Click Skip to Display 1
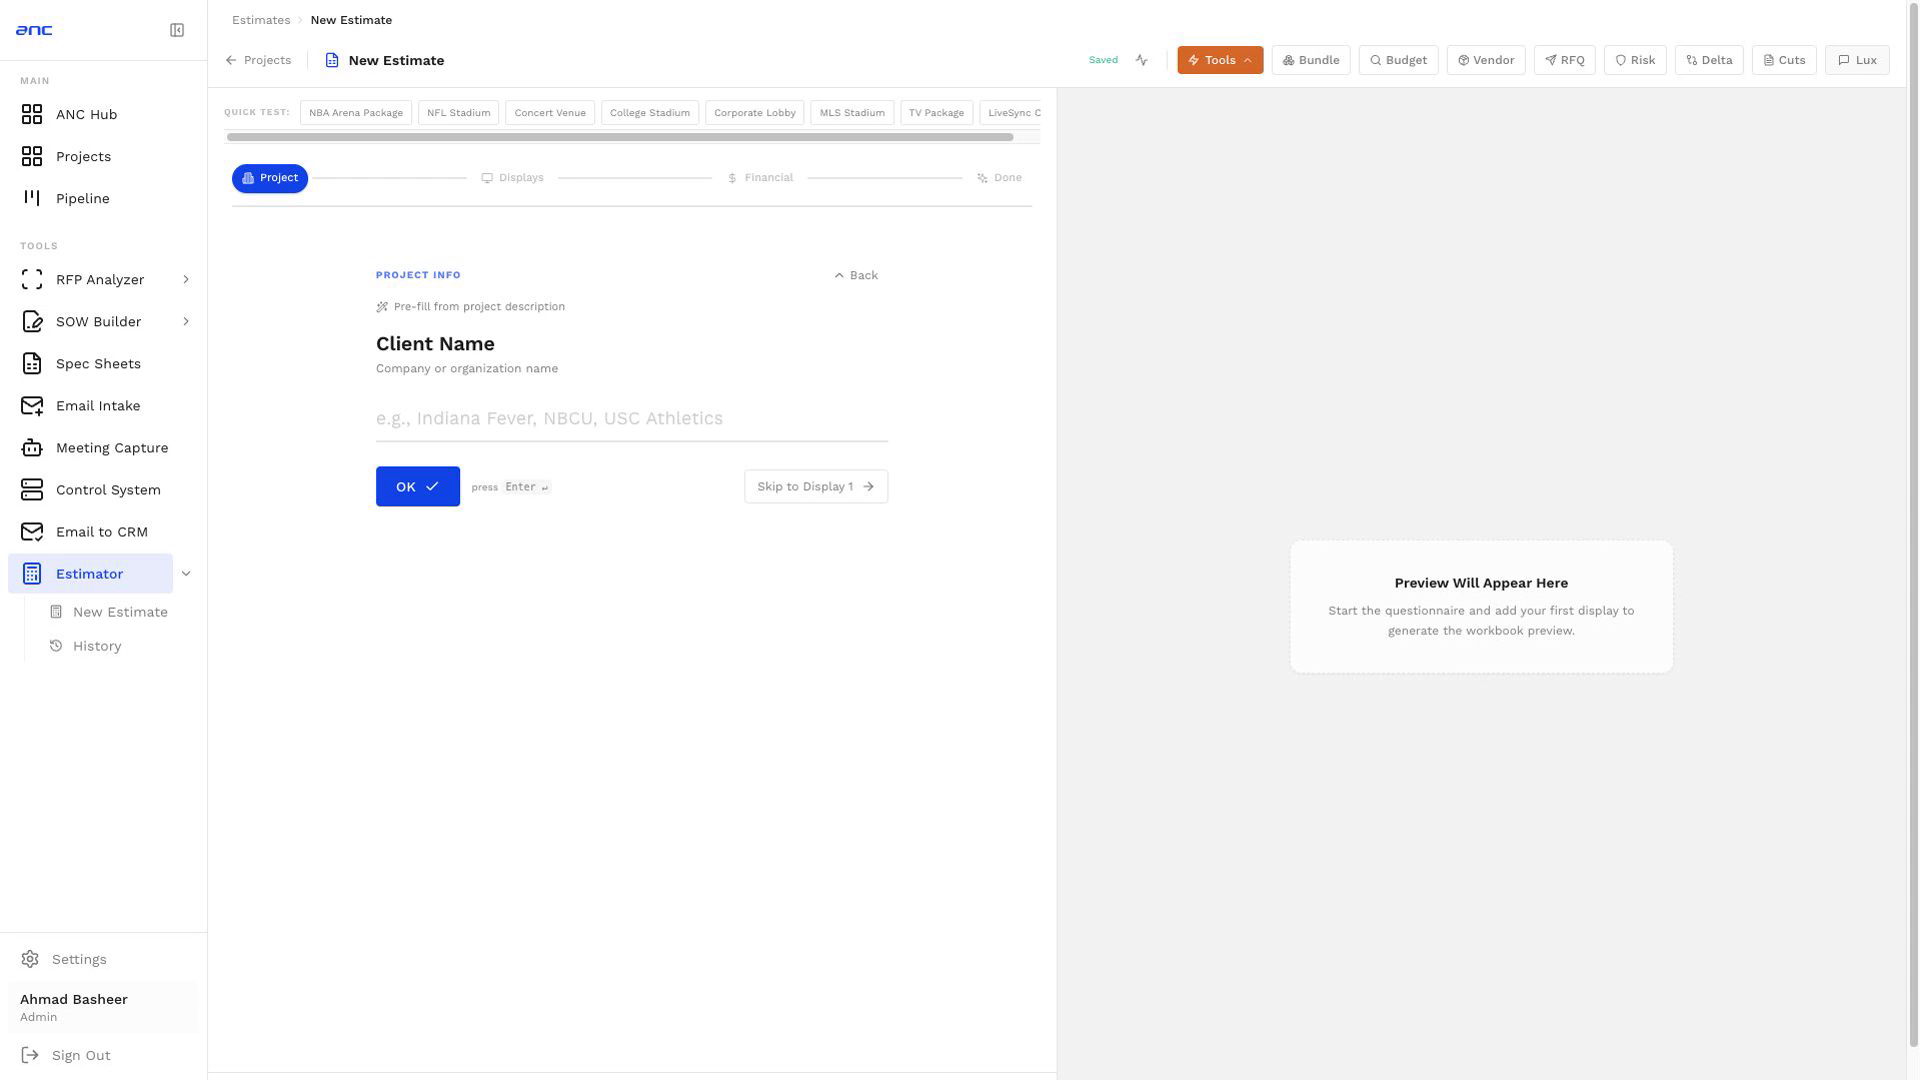The image size is (1920, 1080). [x=816, y=487]
